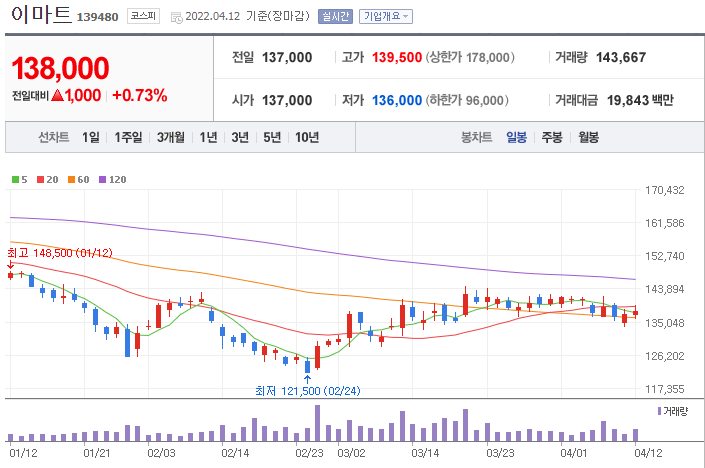This screenshot has height=468, width=705.
Task: Click the orange 60-day moving average swatch
Action: tap(71, 180)
